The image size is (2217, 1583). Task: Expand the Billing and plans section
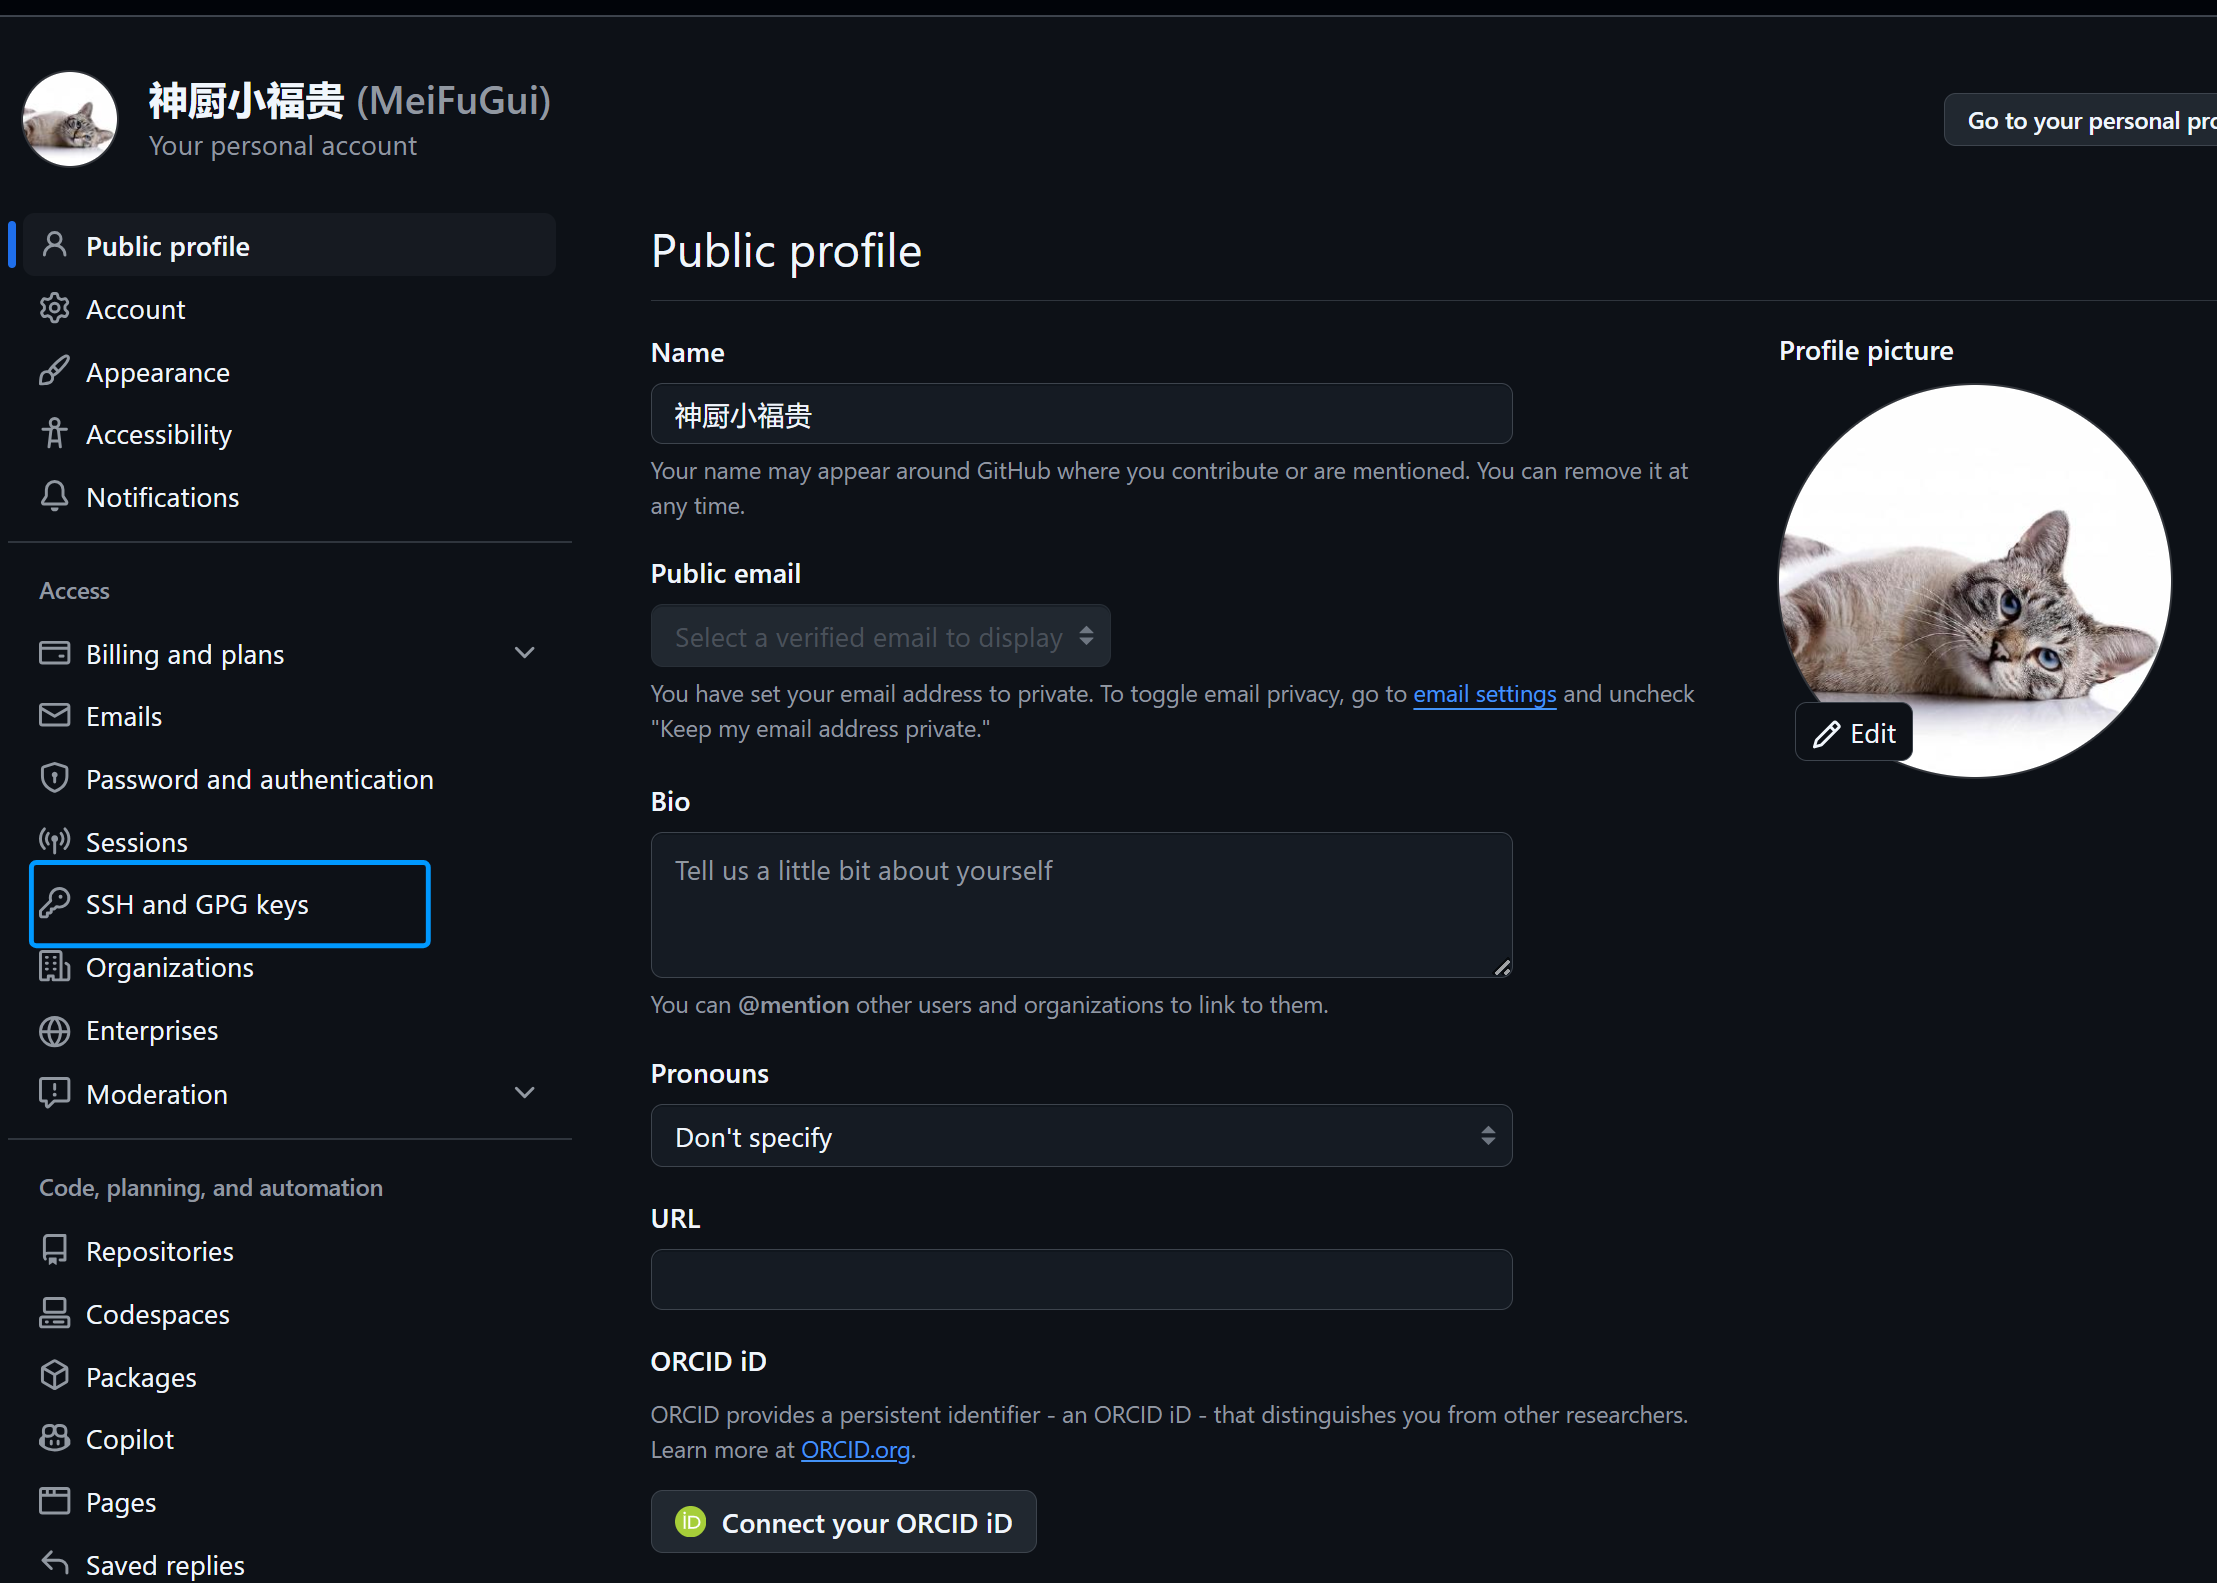[524, 653]
